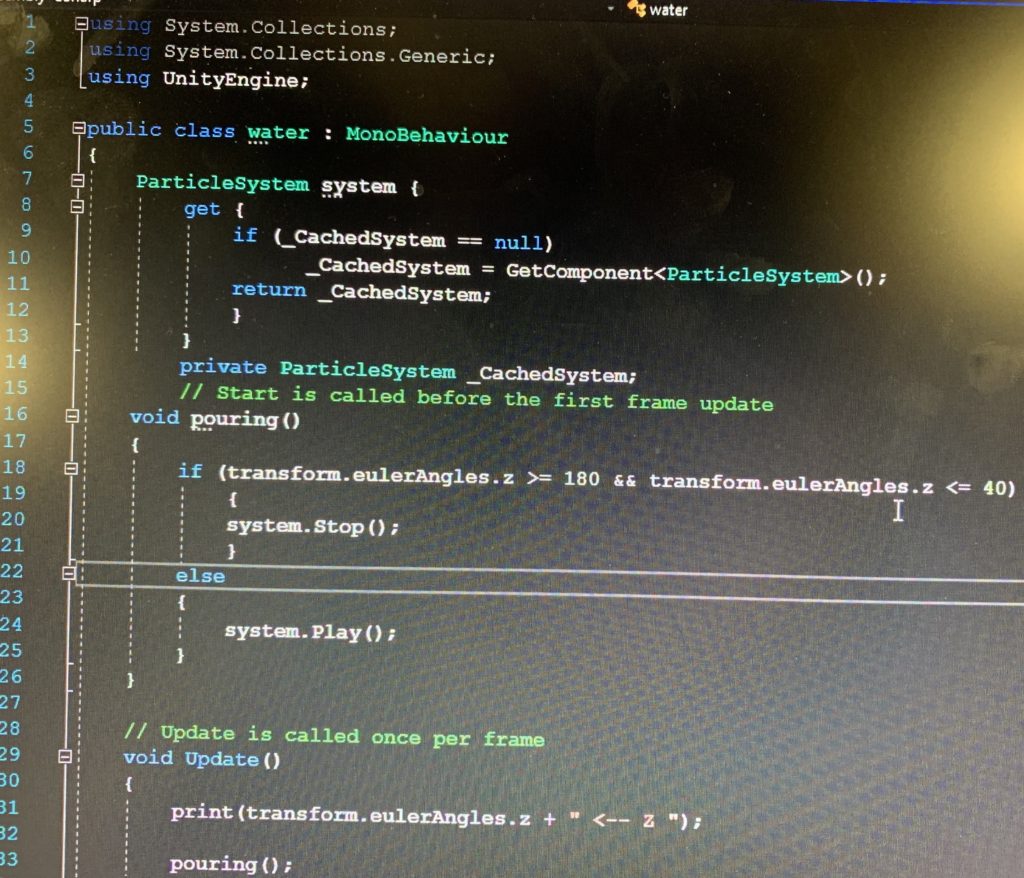Click the 'pouring();' call on line 33

click(231, 864)
